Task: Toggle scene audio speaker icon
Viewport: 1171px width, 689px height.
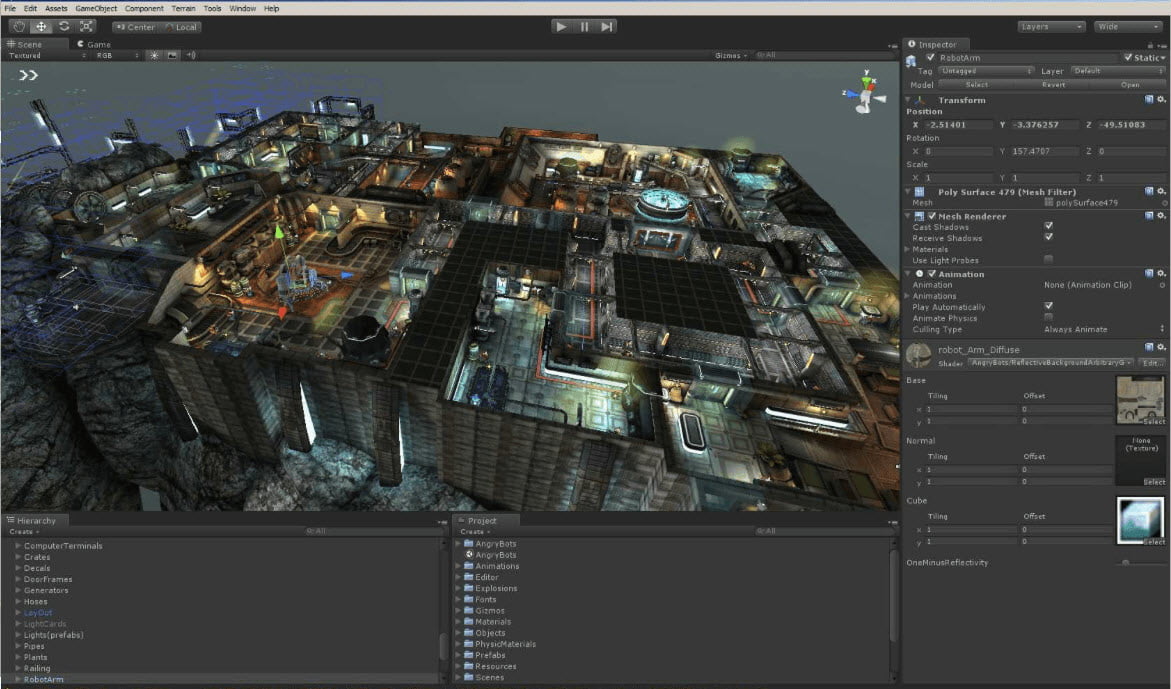Action: (x=191, y=55)
